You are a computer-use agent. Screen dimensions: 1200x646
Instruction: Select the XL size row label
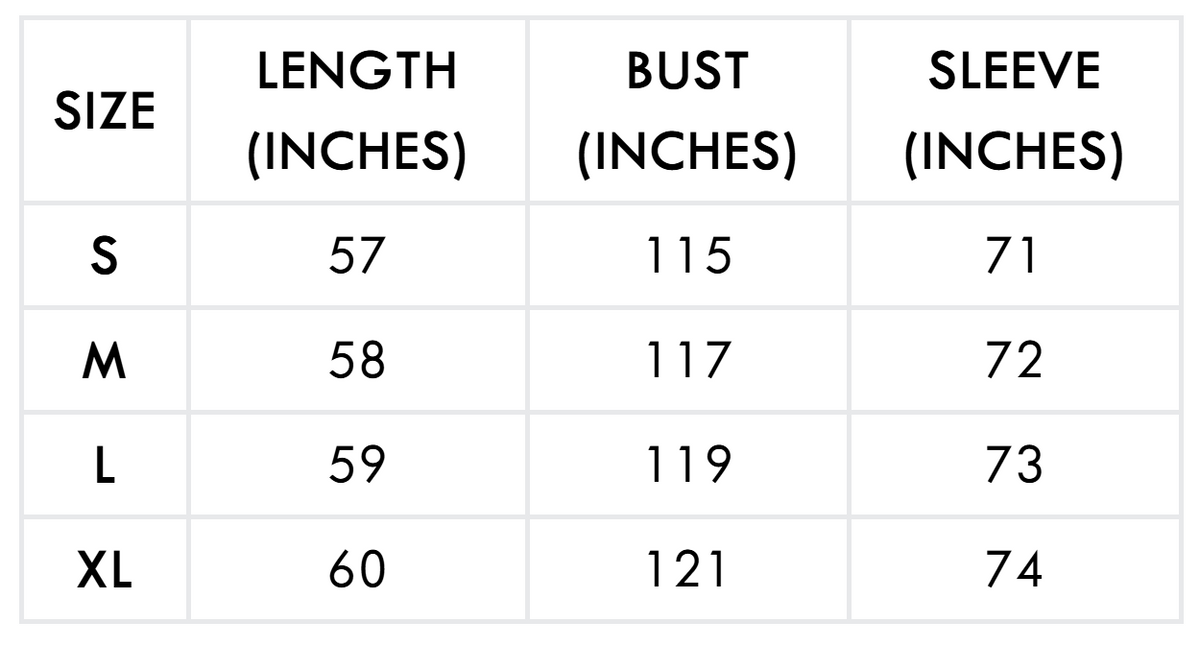pyautogui.click(x=105, y=570)
